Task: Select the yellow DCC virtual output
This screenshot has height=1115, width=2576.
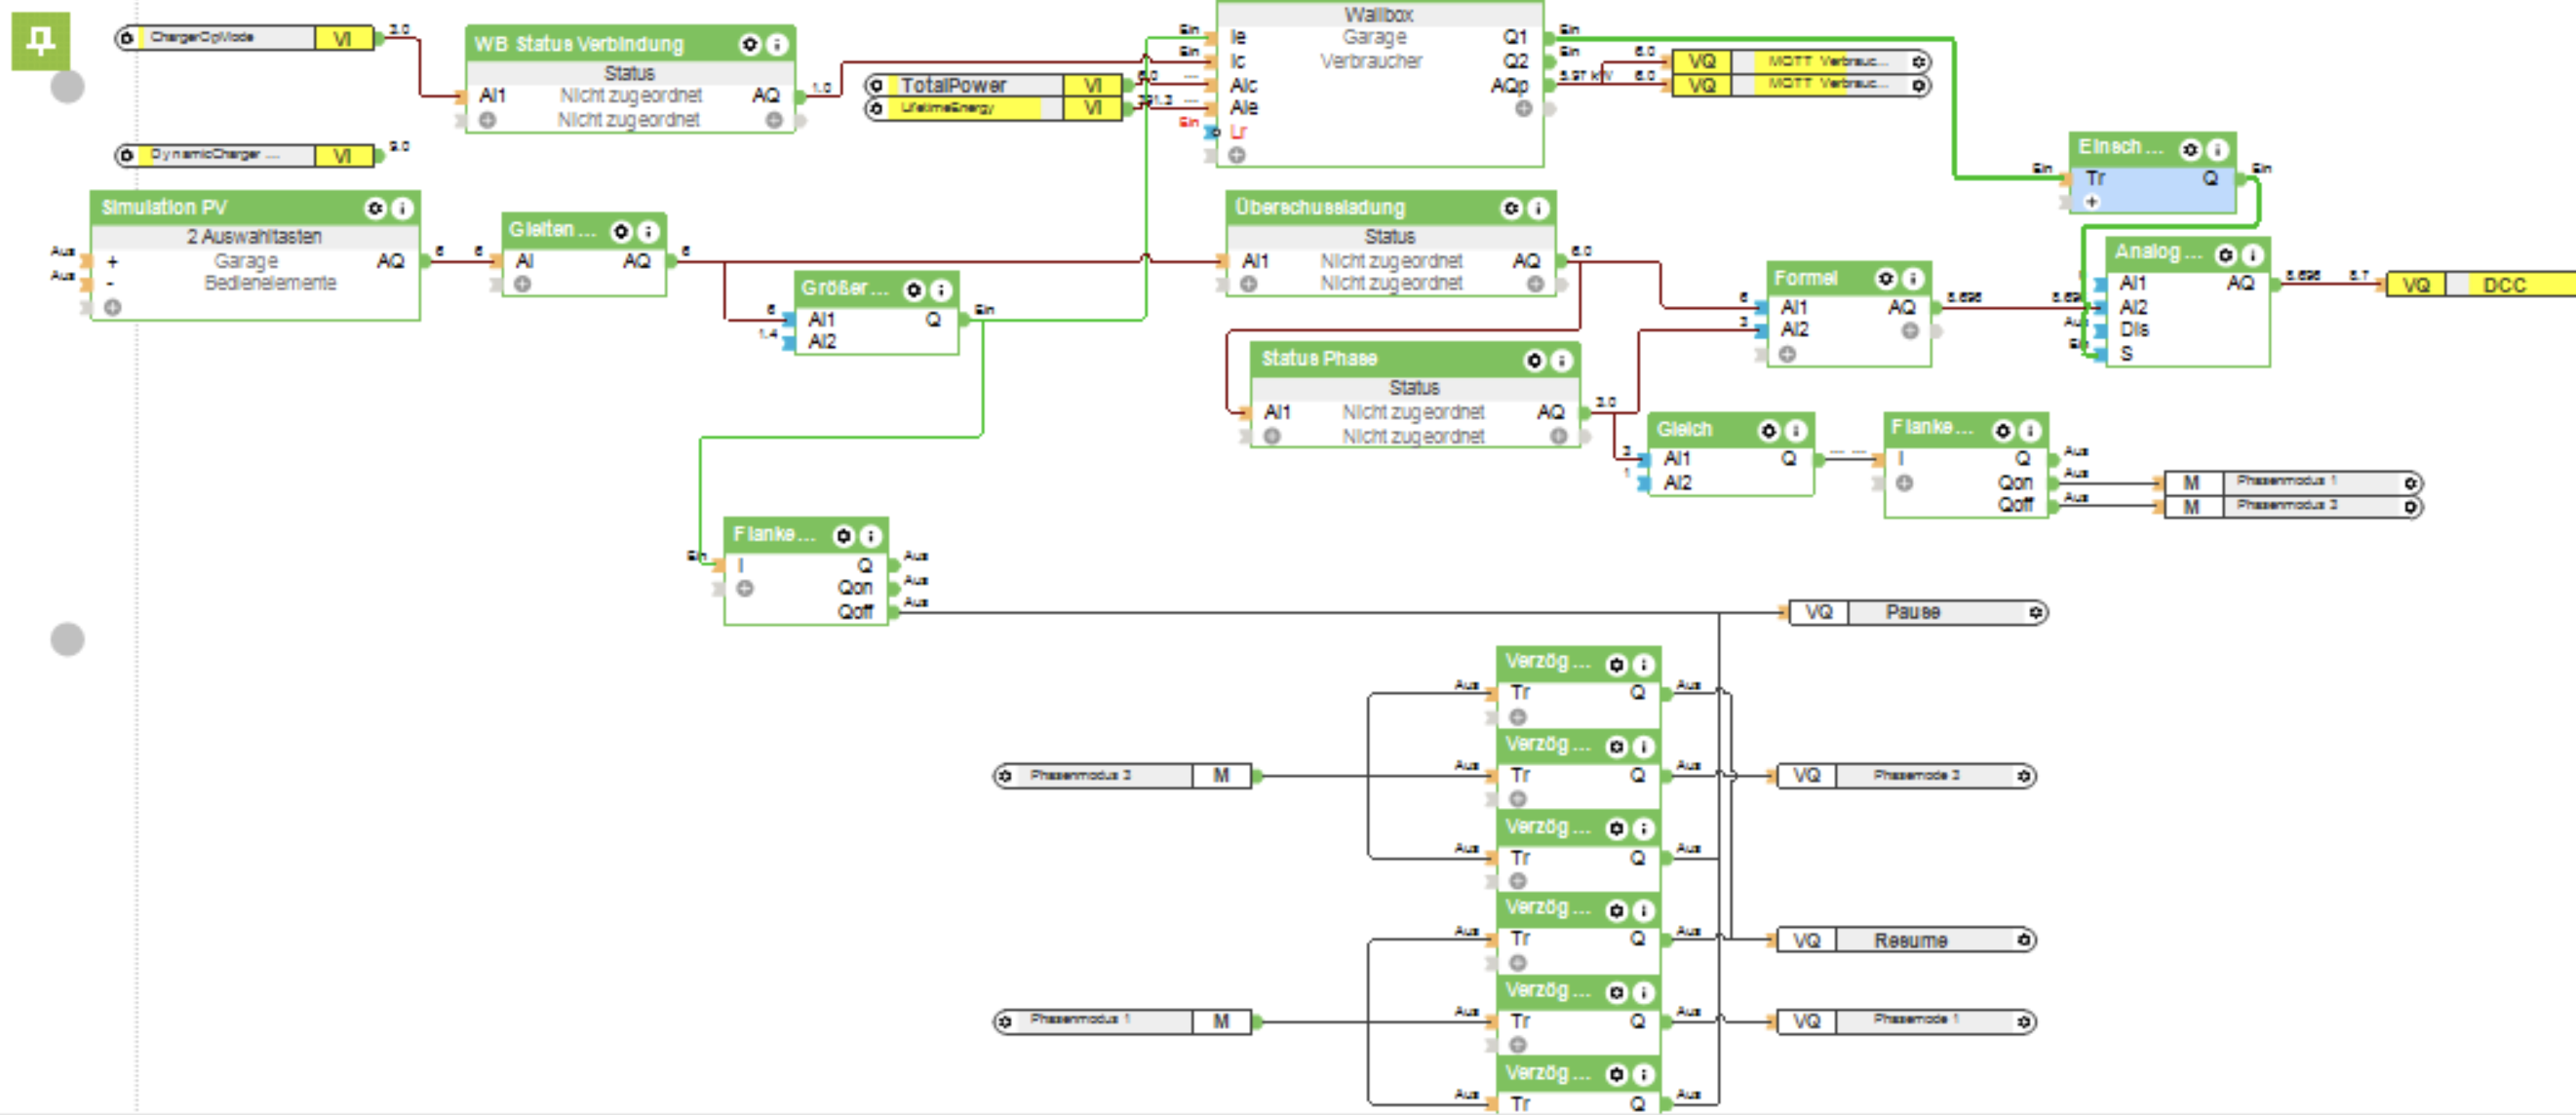Action: pos(2504,285)
